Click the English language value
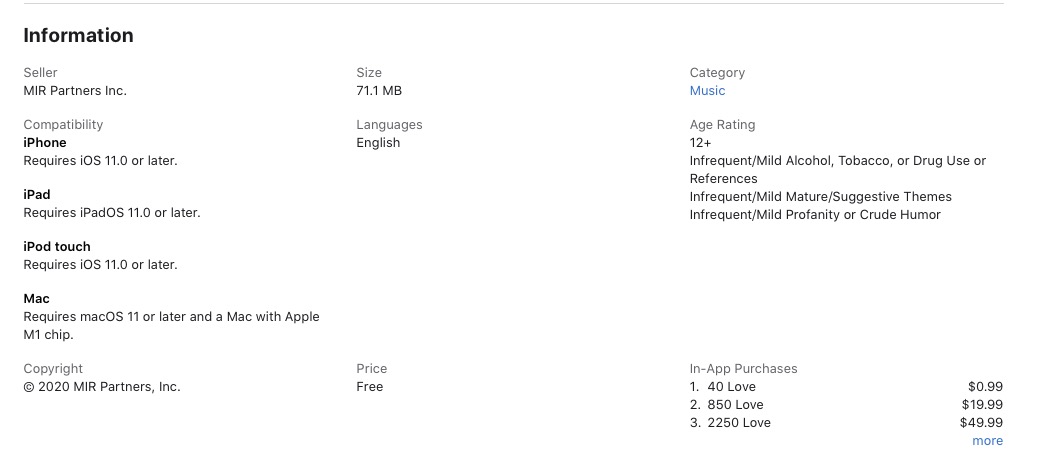This screenshot has width=1049, height=454. pyautogui.click(x=378, y=143)
